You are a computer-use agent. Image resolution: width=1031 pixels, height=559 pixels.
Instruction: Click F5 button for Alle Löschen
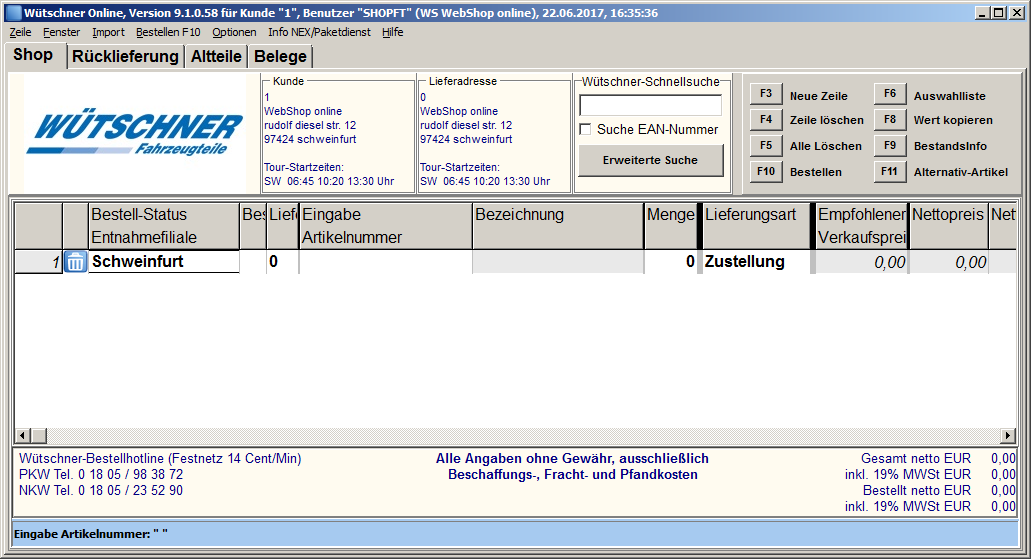tap(766, 145)
